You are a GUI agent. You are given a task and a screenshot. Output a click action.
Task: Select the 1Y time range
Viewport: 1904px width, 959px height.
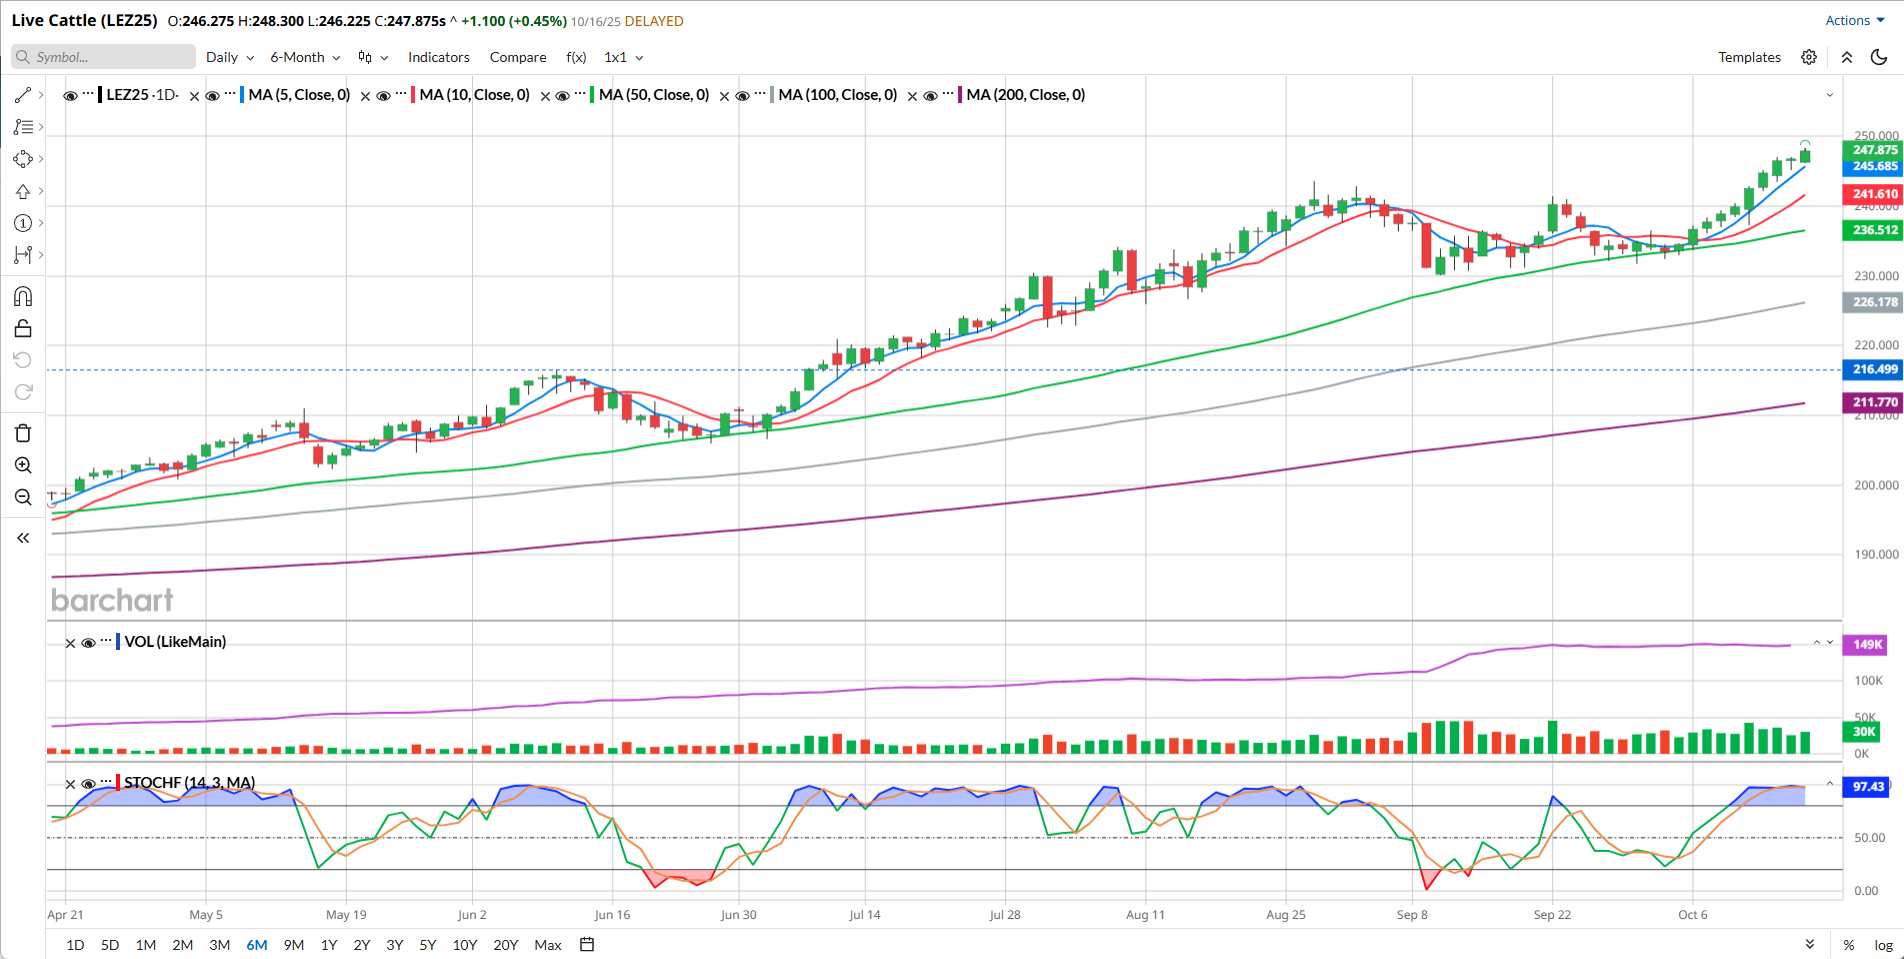point(329,945)
